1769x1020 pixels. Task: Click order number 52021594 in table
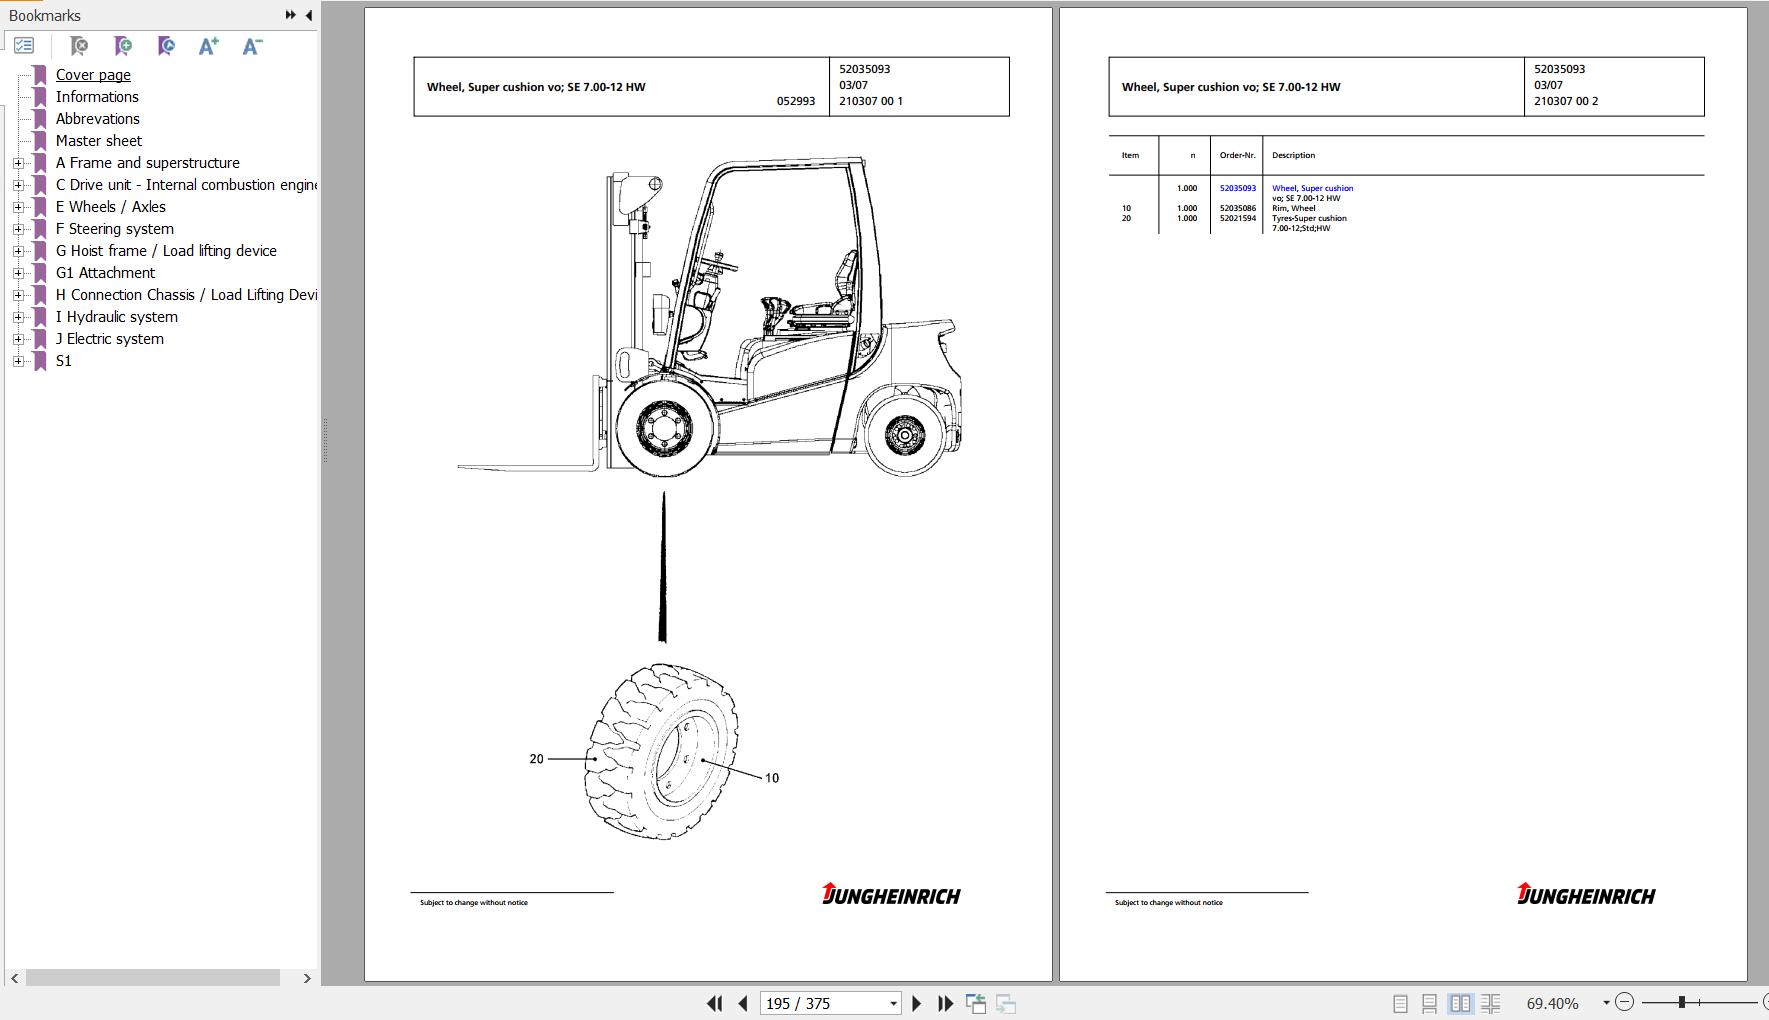[1237, 218]
